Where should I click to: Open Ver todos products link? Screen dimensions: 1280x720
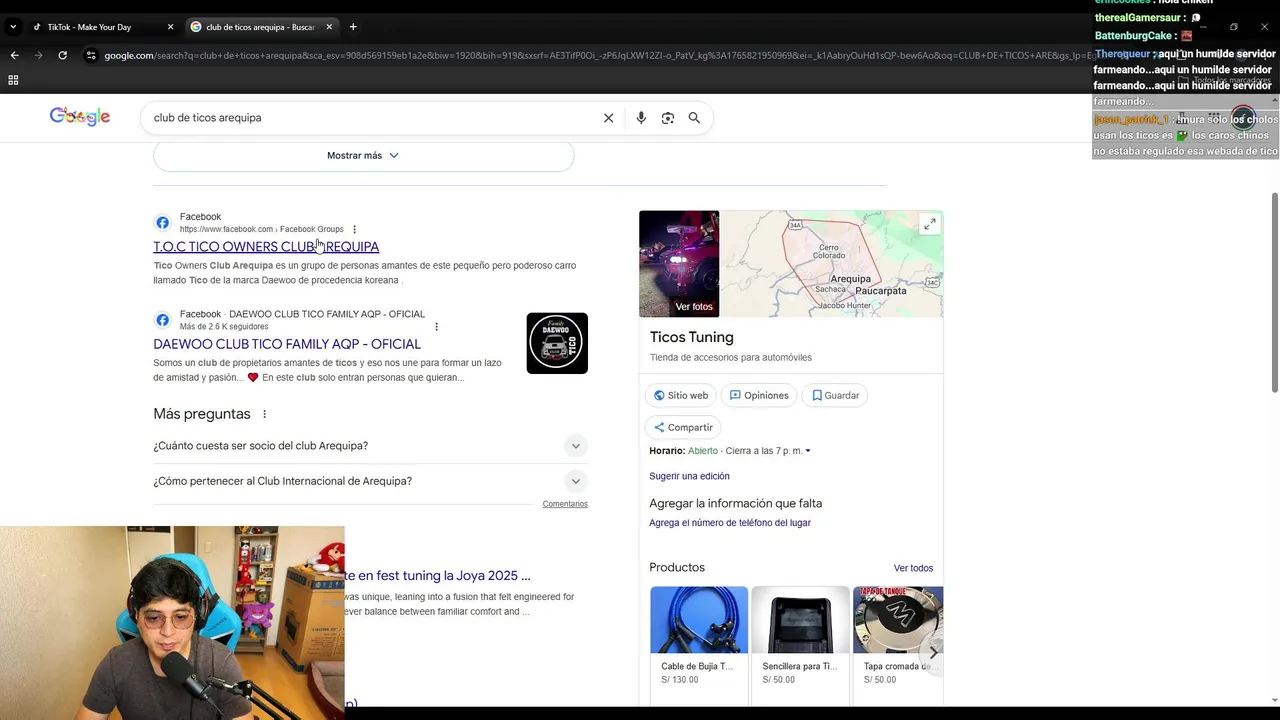click(x=913, y=568)
